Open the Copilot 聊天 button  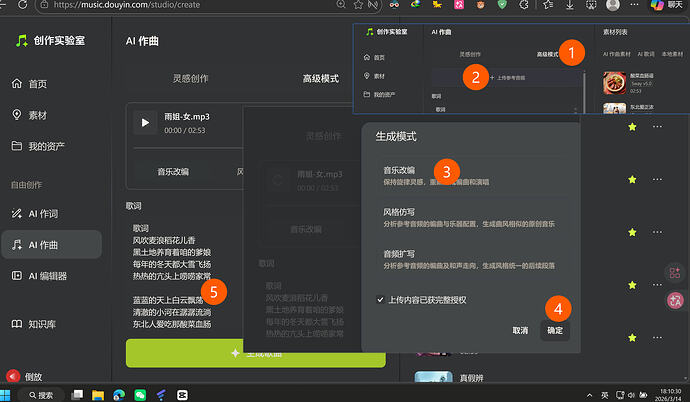(668, 5)
